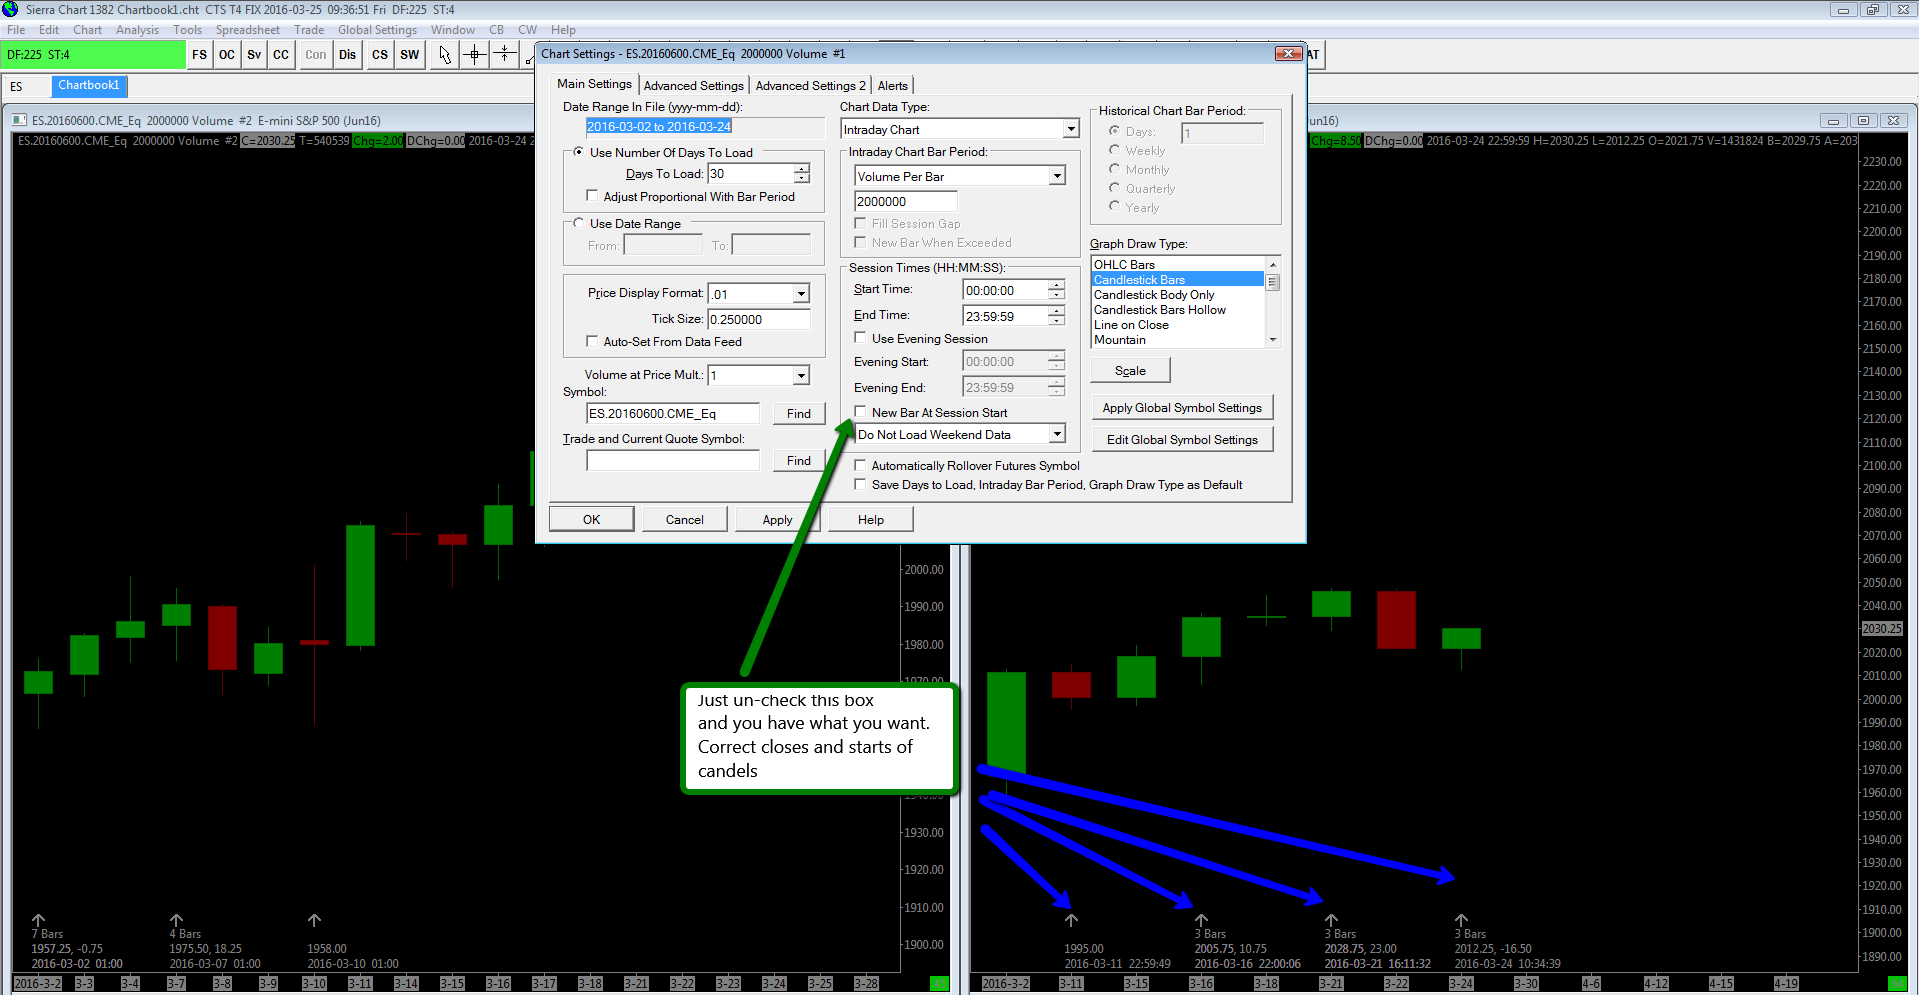Enable Use Evening Session checkbox
Image resolution: width=1919 pixels, height=995 pixels.
coord(860,338)
